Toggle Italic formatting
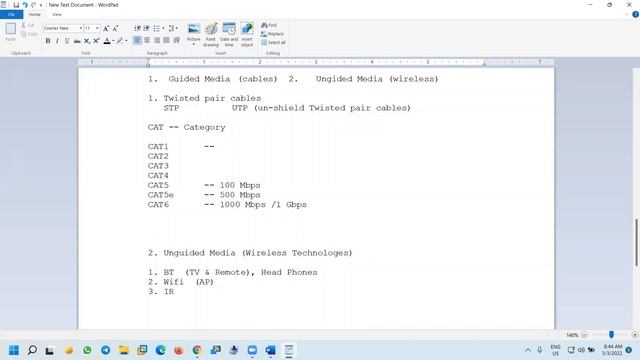This screenshot has width=640, height=360. 57,41
